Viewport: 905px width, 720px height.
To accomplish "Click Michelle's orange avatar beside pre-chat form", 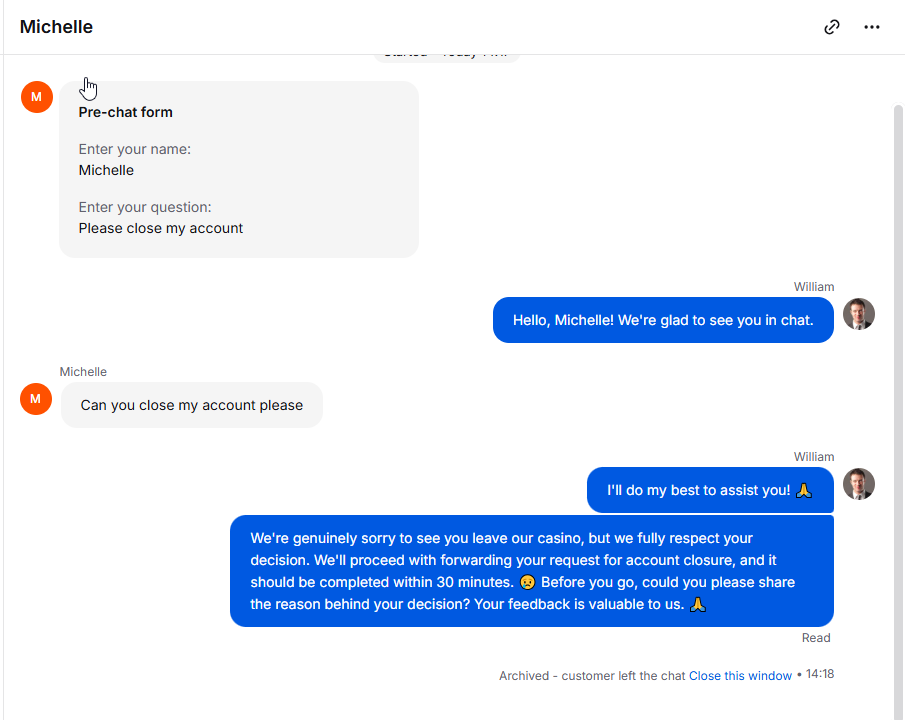I will pyautogui.click(x=37, y=97).
